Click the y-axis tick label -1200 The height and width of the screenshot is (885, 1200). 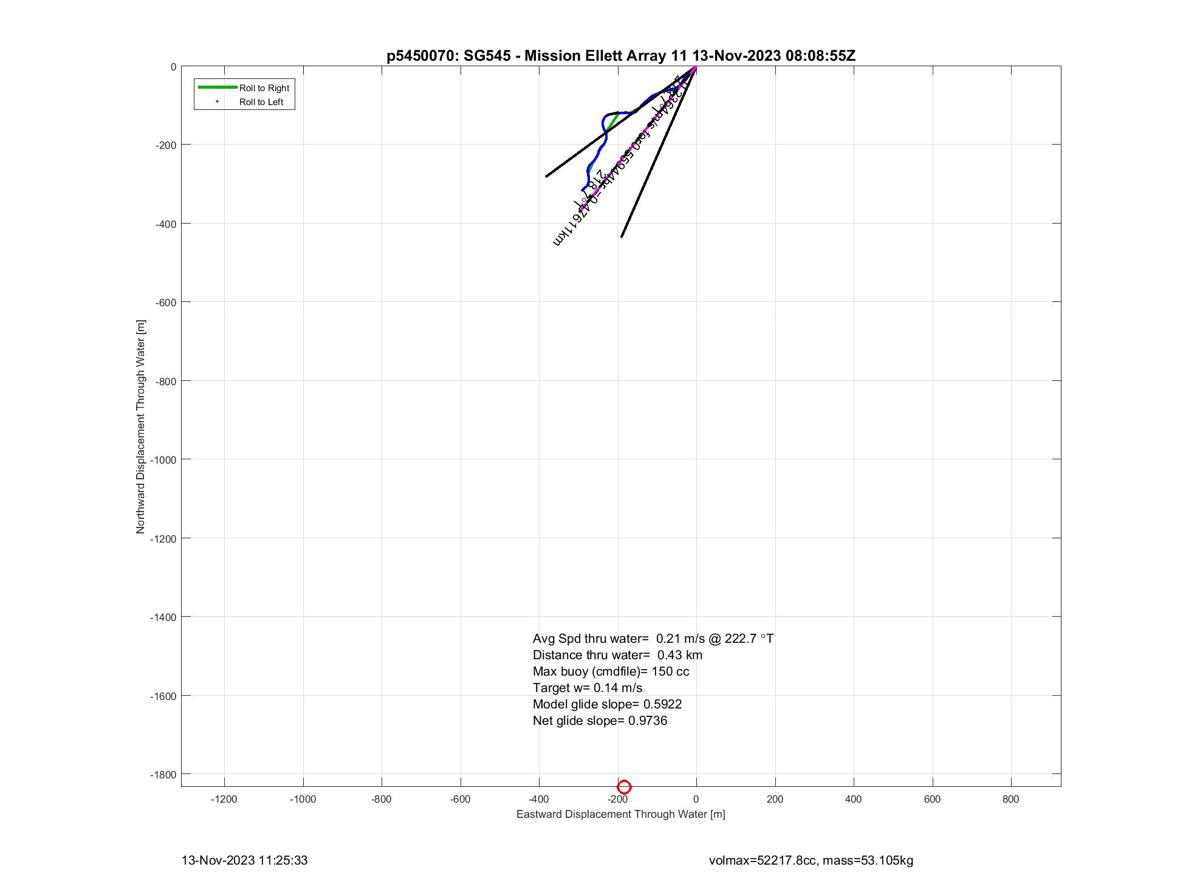(162, 539)
